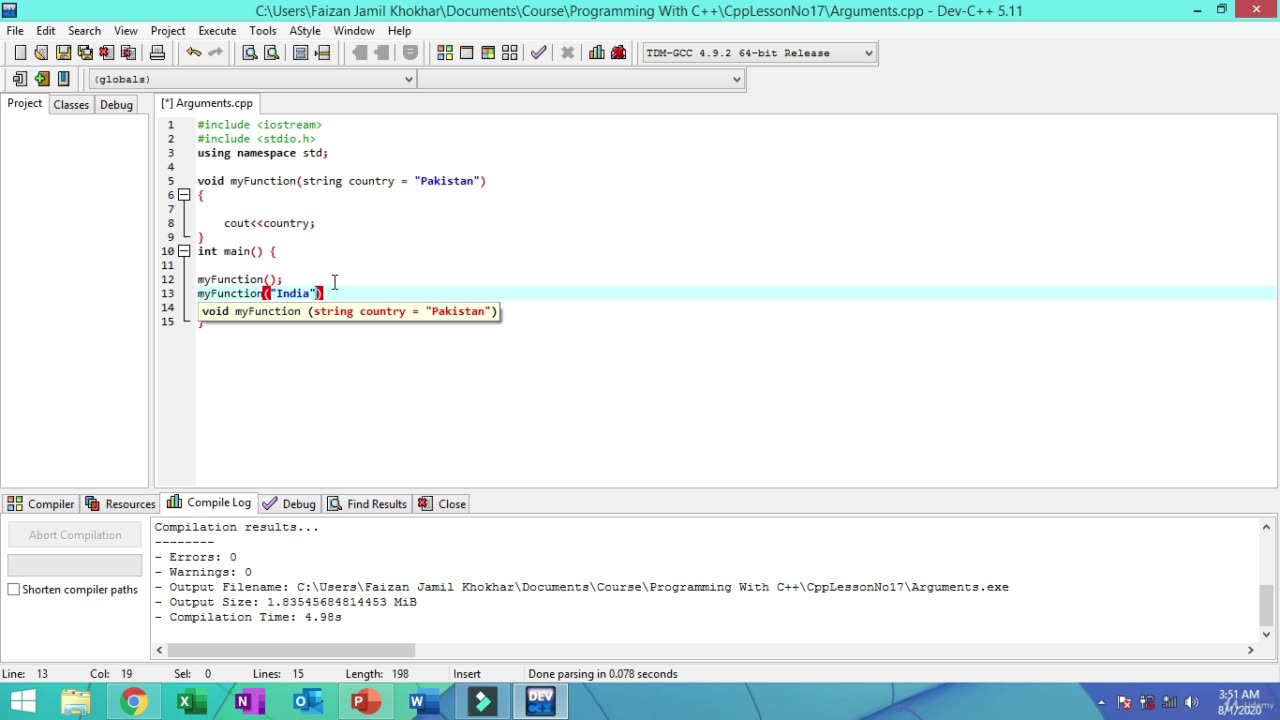This screenshot has width=1280, height=720.
Task: Click the Close All icon
Action: click(x=128, y=53)
